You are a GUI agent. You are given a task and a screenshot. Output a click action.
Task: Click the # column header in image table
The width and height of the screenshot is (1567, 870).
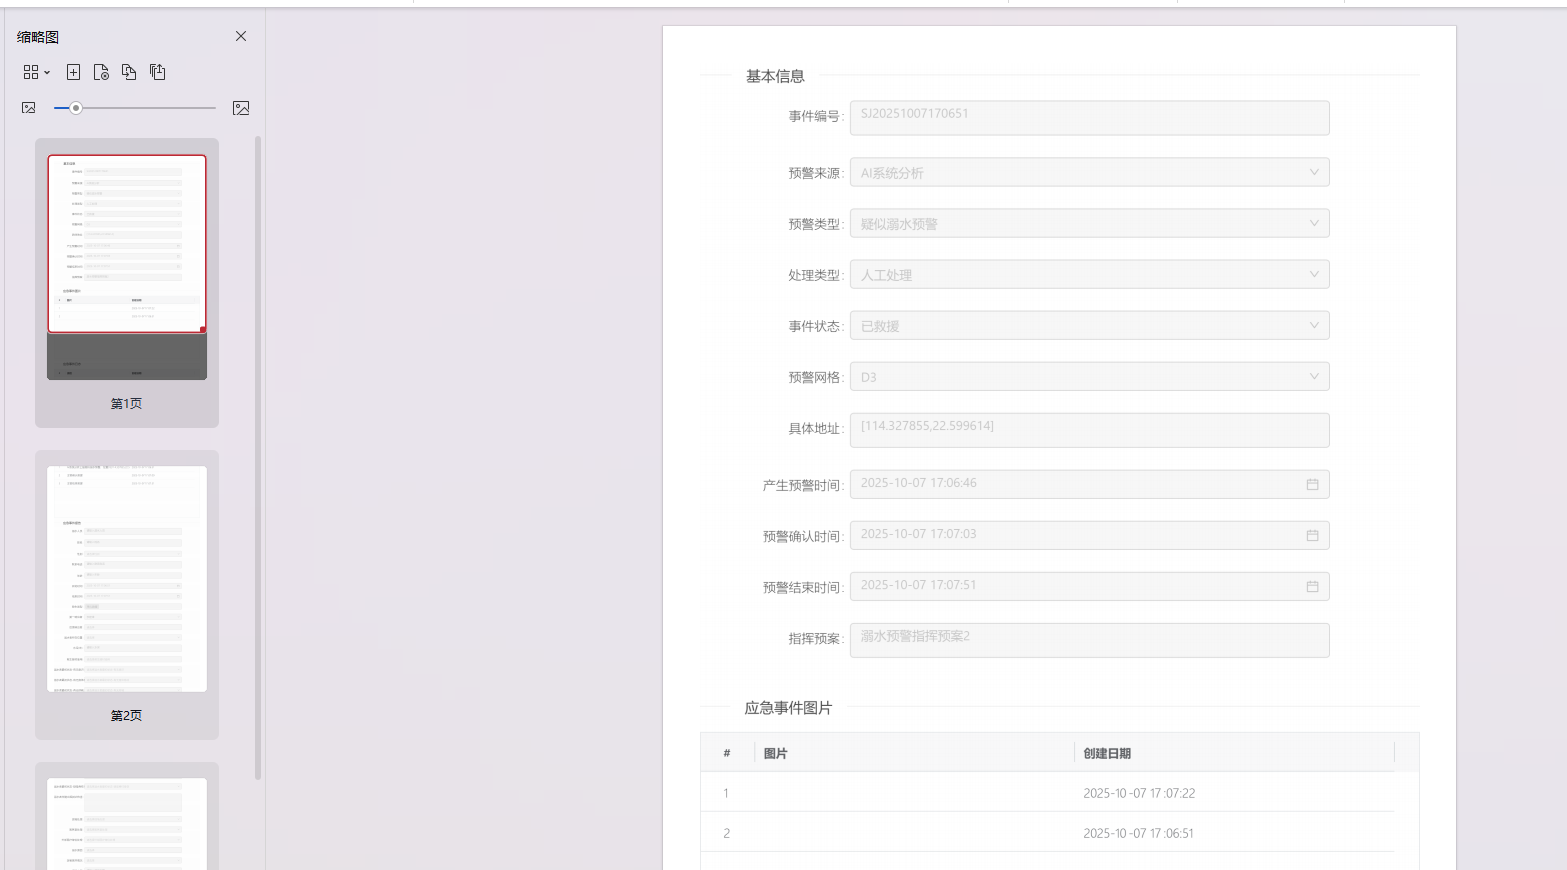pyautogui.click(x=727, y=753)
